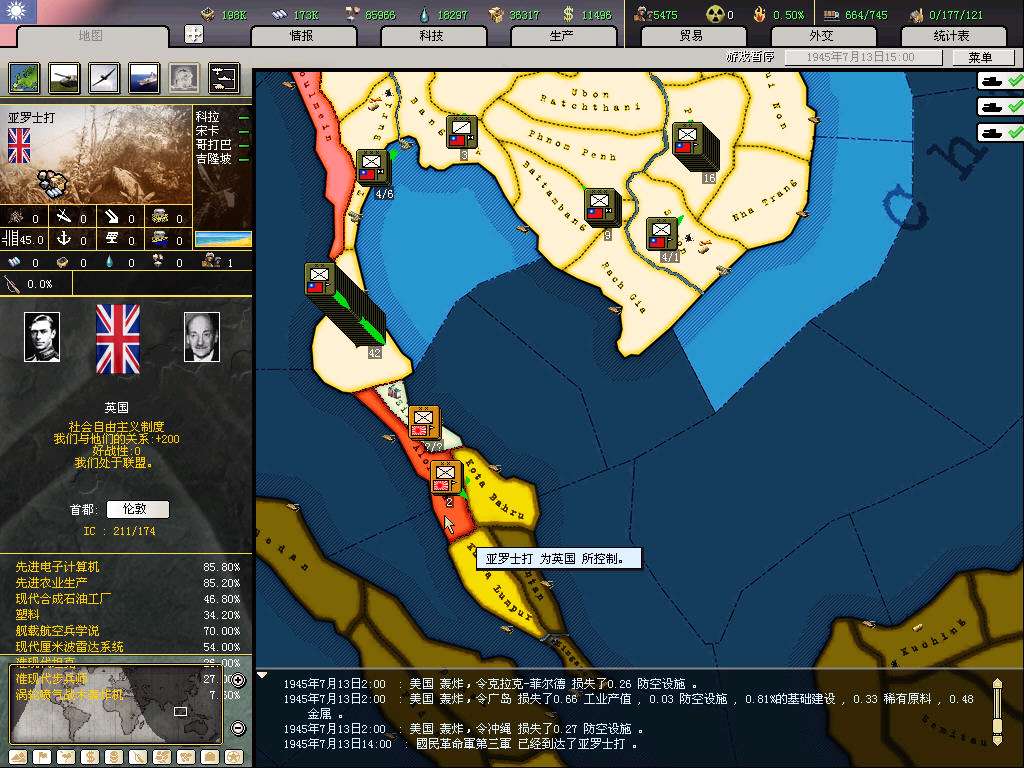The height and width of the screenshot is (768, 1024).
Task: Switch to the 外交 diplomacy tab
Action: click(821, 36)
